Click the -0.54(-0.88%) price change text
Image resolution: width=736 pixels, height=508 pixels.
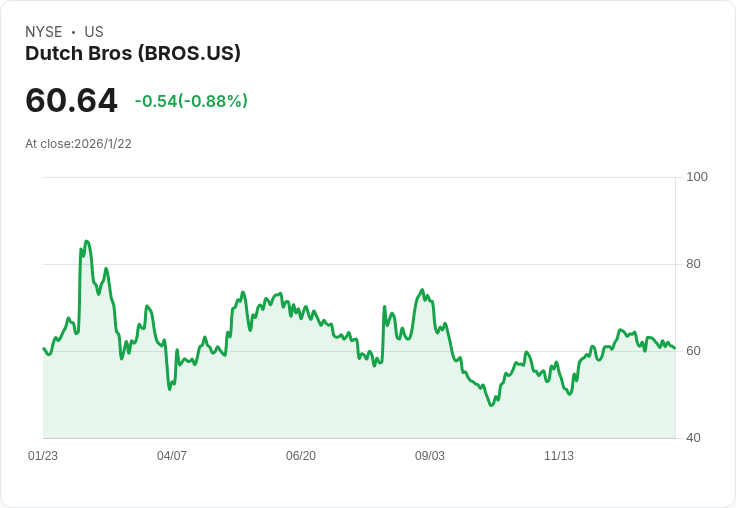click(191, 101)
